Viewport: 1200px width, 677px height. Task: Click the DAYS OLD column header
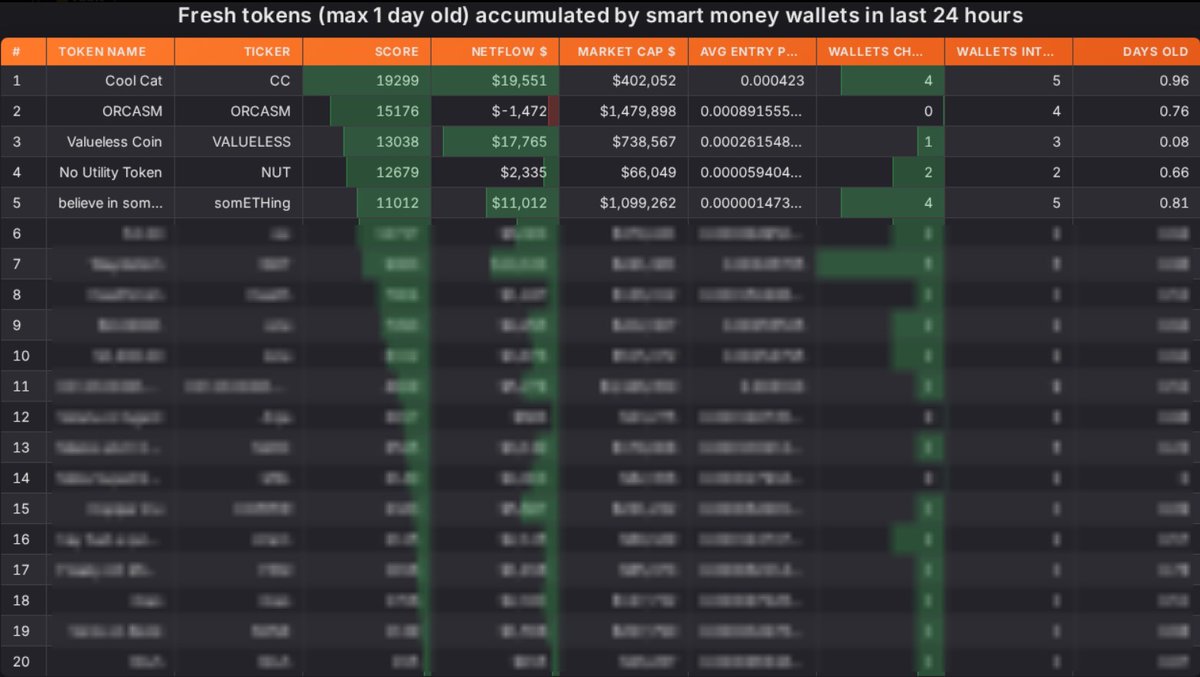pyautogui.click(x=1136, y=51)
